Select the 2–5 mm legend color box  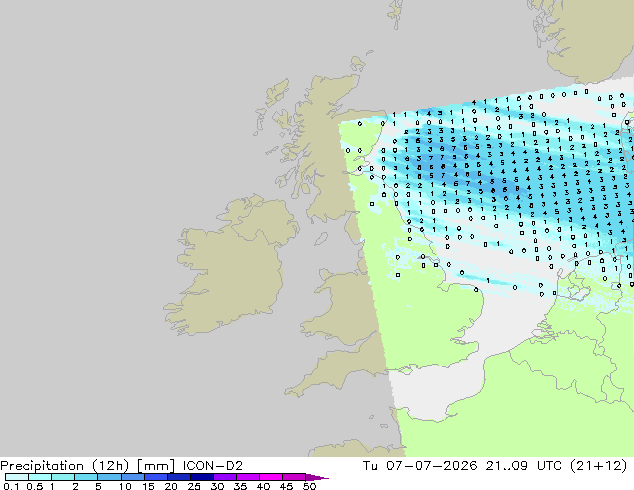(x=86, y=477)
